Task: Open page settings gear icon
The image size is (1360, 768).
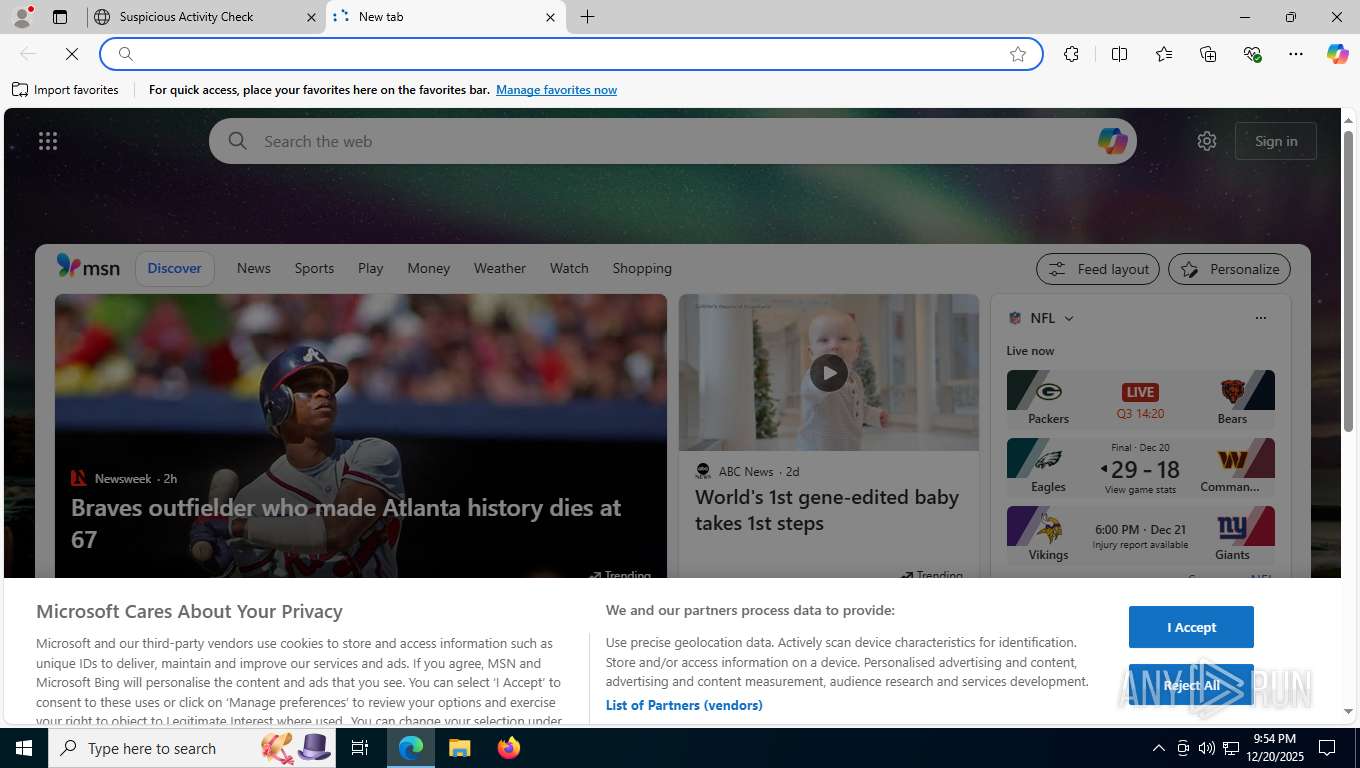Action: pos(1207,141)
